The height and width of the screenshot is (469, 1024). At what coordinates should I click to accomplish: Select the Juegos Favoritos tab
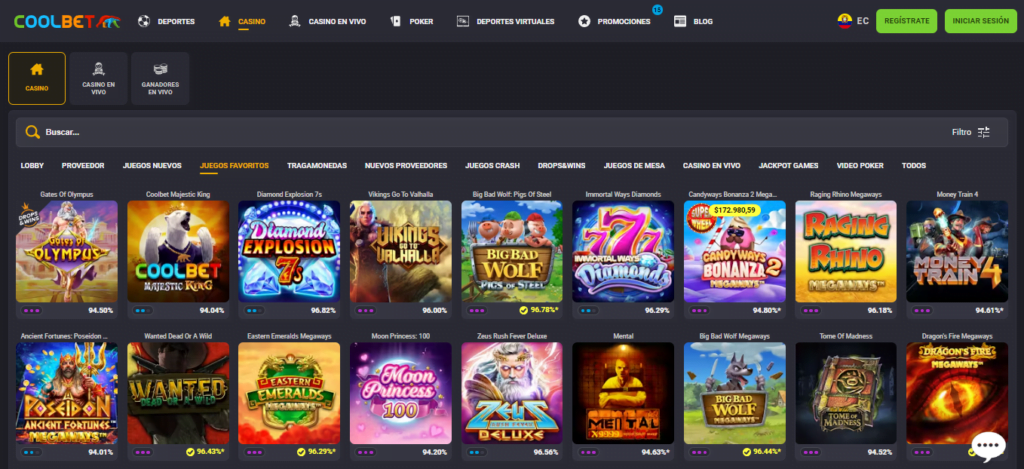tap(234, 166)
